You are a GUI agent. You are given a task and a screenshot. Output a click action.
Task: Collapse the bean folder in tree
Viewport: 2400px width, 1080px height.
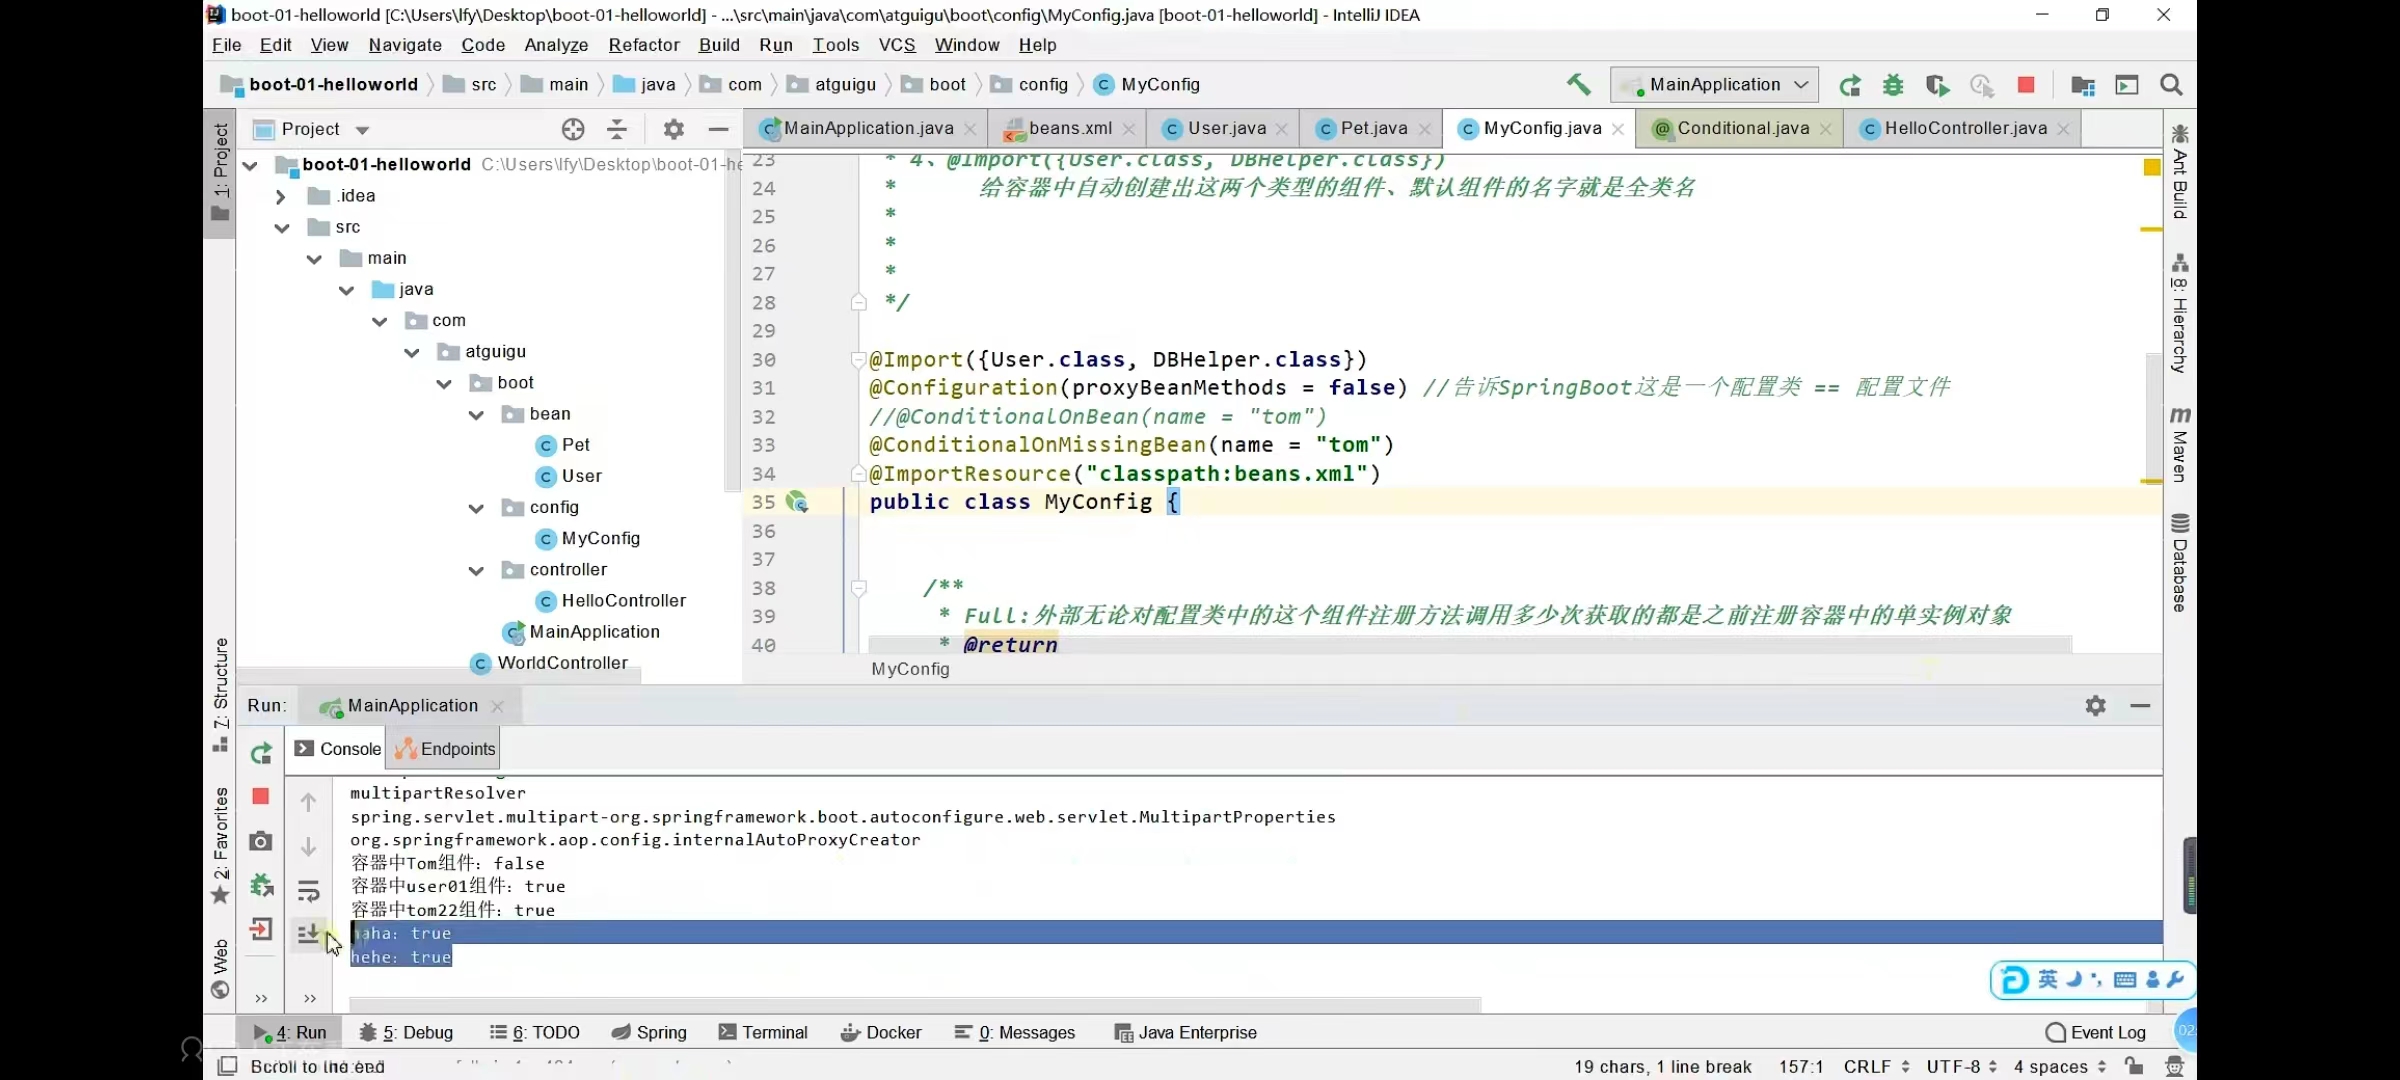[x=477, y=415]
